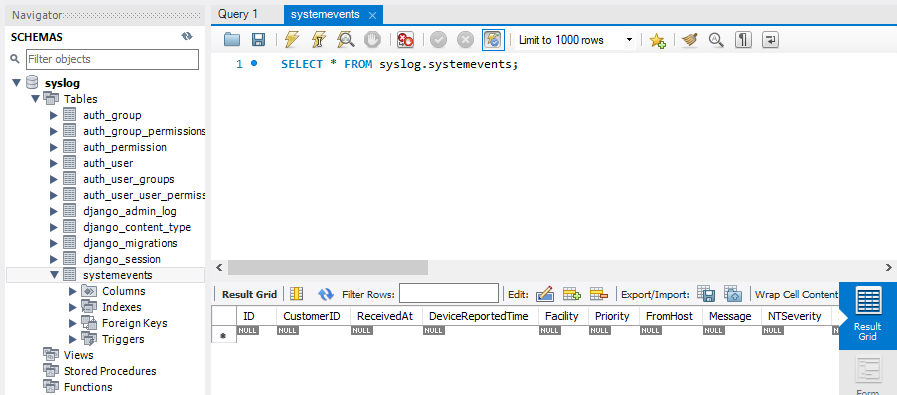Save the script with floppy disk icon
Screen dimensions: 897x395
click(x=259, y=40)
